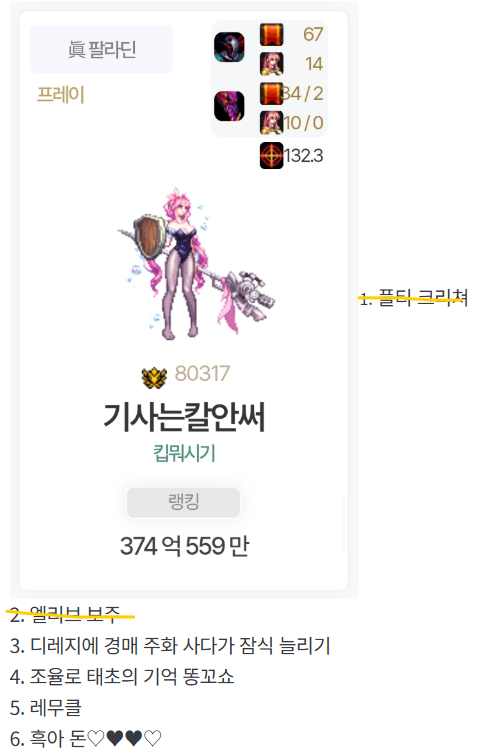Click the pink-haired paladin character sprite
The image size is (481, 754).
pyautogui.click(x=196, y=264)
